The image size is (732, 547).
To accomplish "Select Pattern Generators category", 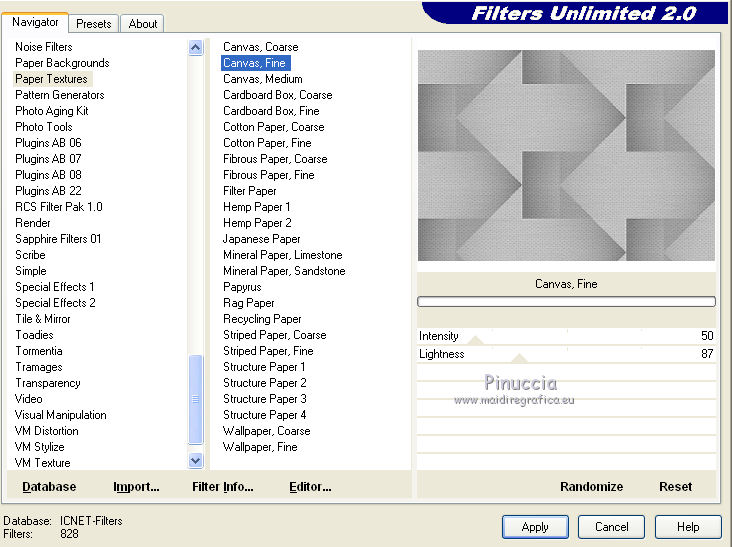I will click(60, 95).
